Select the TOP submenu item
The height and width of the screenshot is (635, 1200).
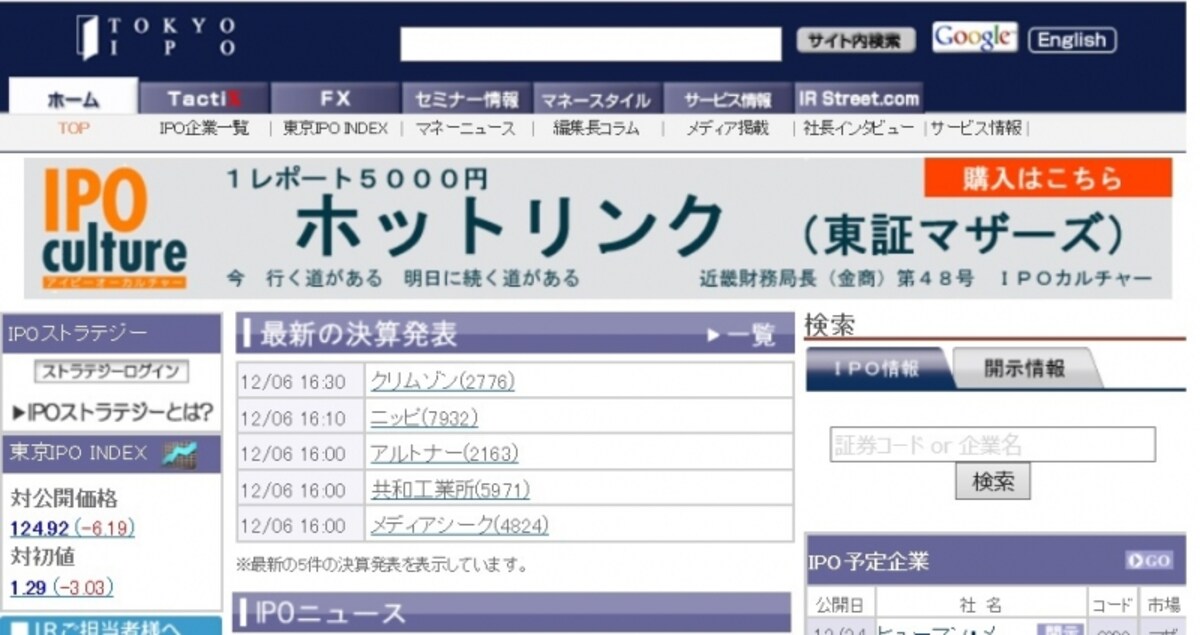pos(73,128)
